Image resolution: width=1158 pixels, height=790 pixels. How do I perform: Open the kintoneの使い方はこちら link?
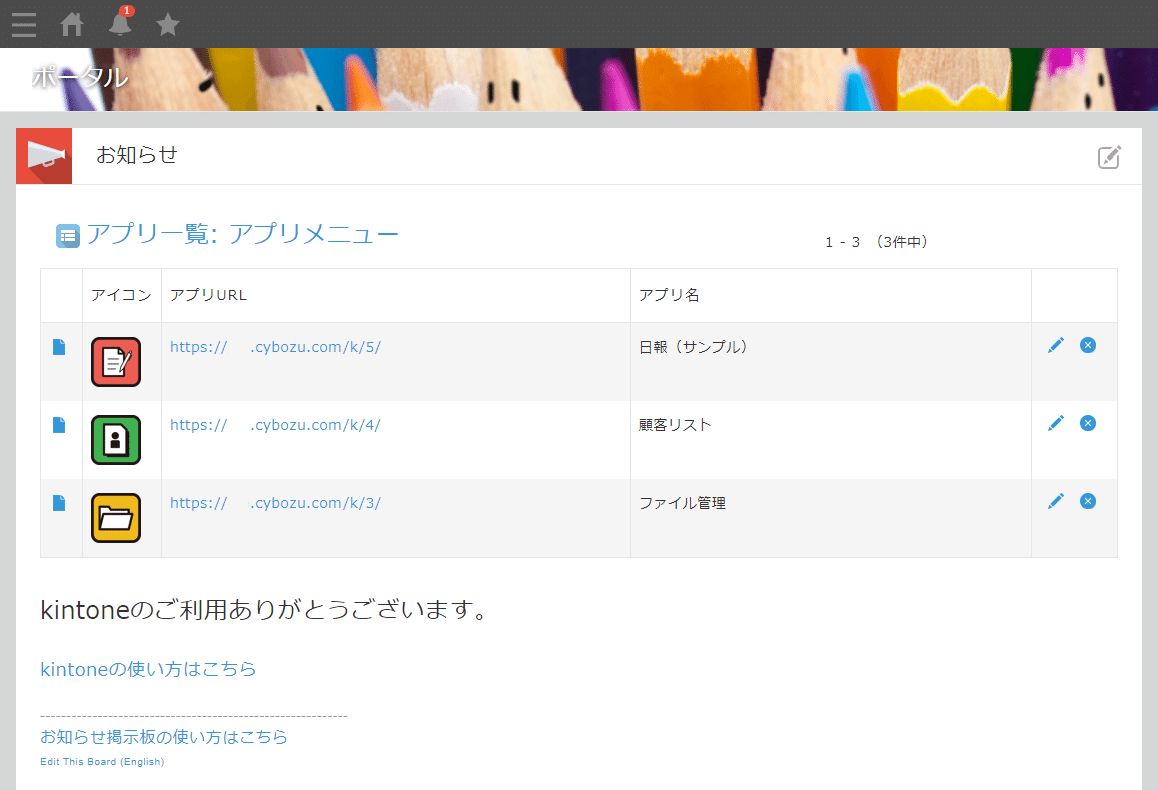tap(148, 669)
